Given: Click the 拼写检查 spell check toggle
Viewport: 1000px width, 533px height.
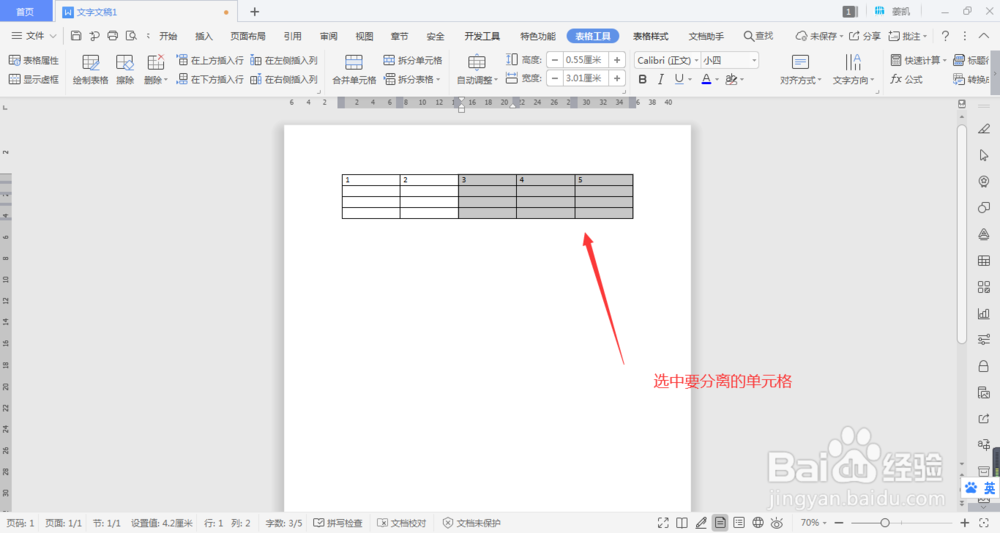Looking at the screenshot, I should coord(337,523).
